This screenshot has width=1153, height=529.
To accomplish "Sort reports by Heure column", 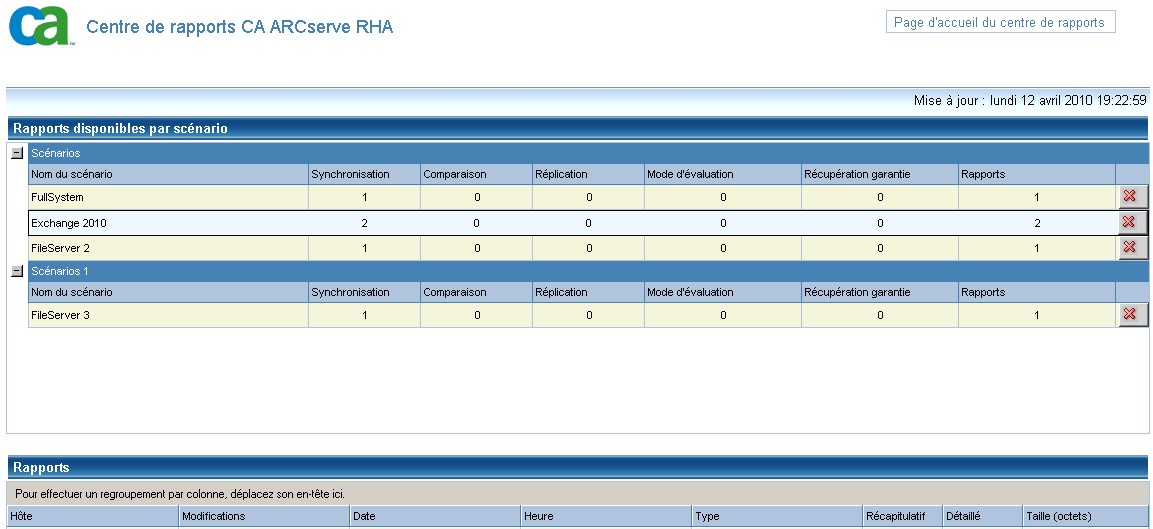I will 607,516.
